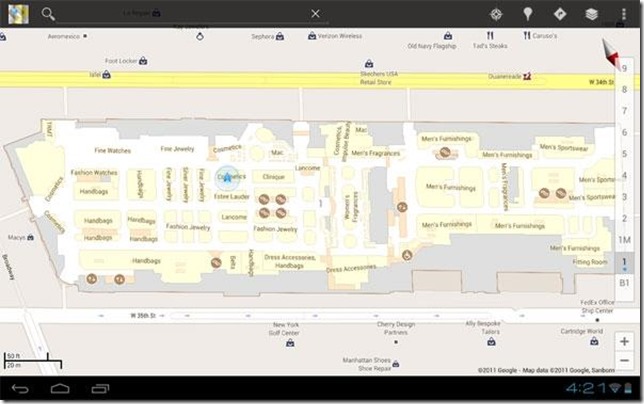Tap the blue current location marker
This screenshot has height=404, width=644.
[x=227, y=178]
